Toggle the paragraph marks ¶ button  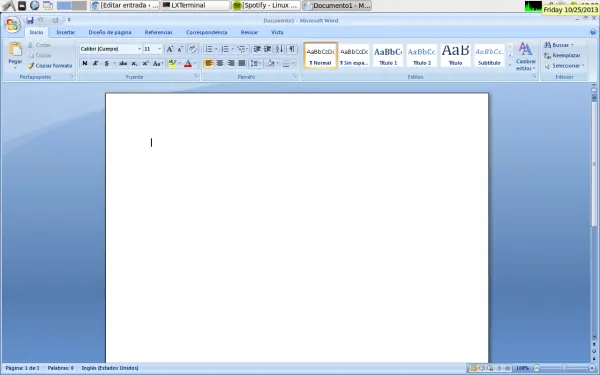[x=292, y=49]
